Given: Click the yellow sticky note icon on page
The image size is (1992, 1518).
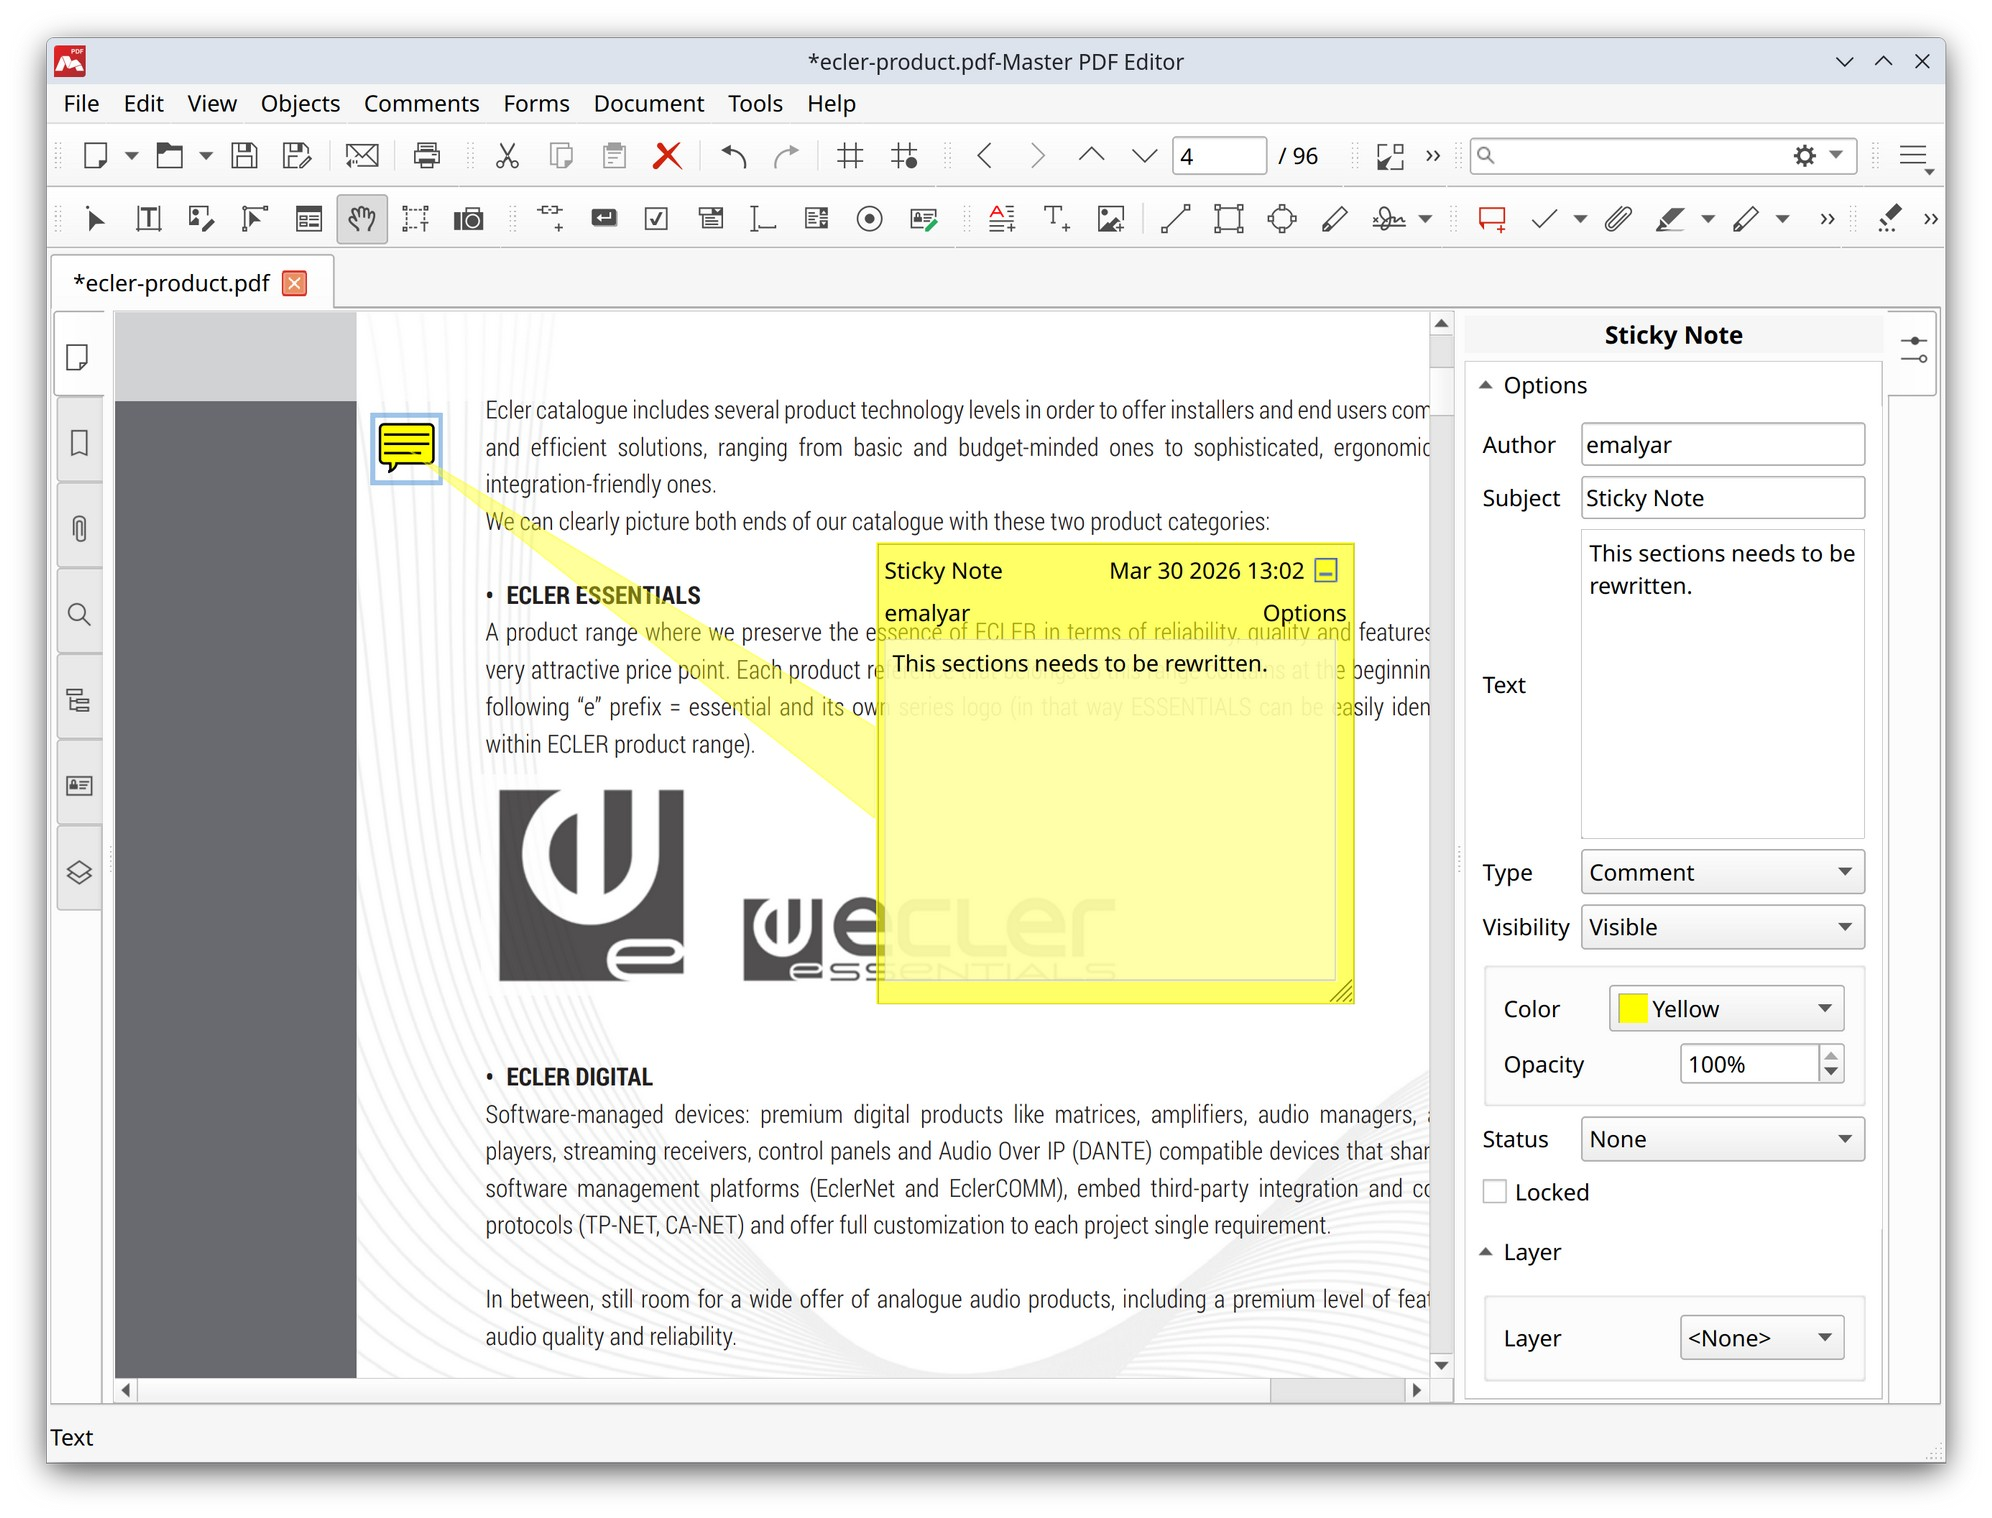Looking at the screenshot, I should [406, 448].
